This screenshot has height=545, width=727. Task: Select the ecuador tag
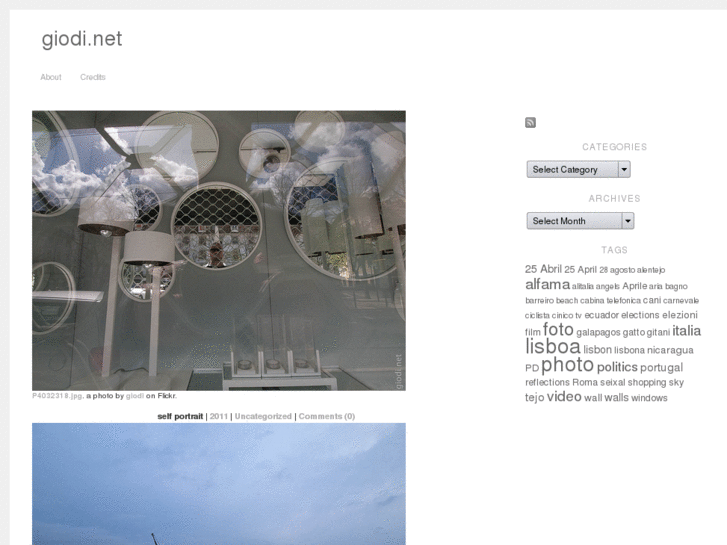click(601, 315)
